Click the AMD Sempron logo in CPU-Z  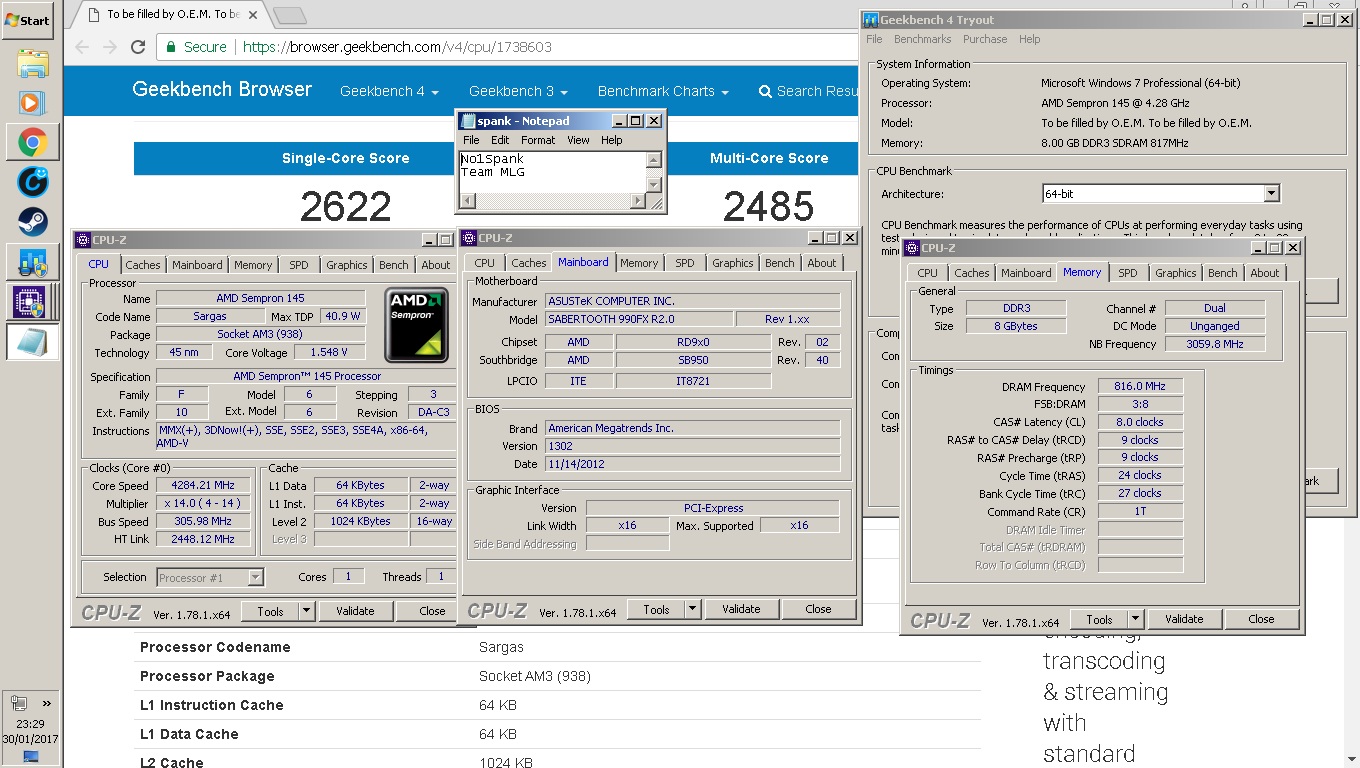(418, 324)
